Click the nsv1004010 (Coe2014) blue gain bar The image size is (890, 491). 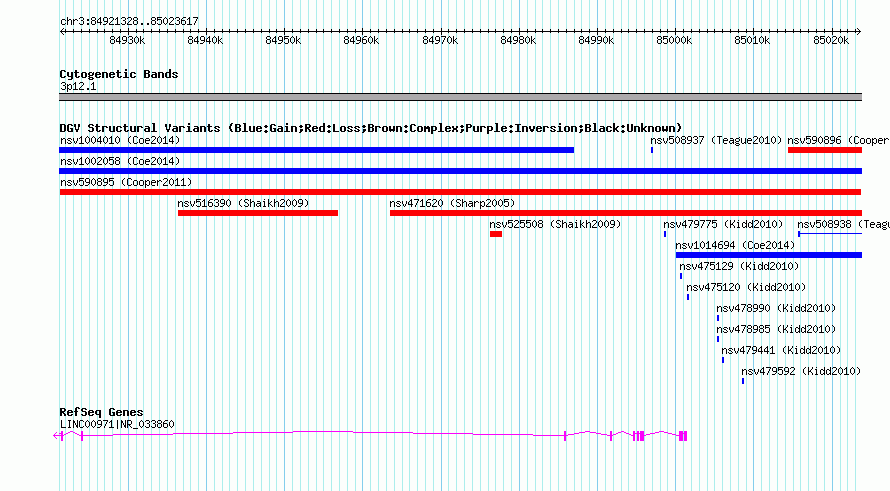point(316,150)
